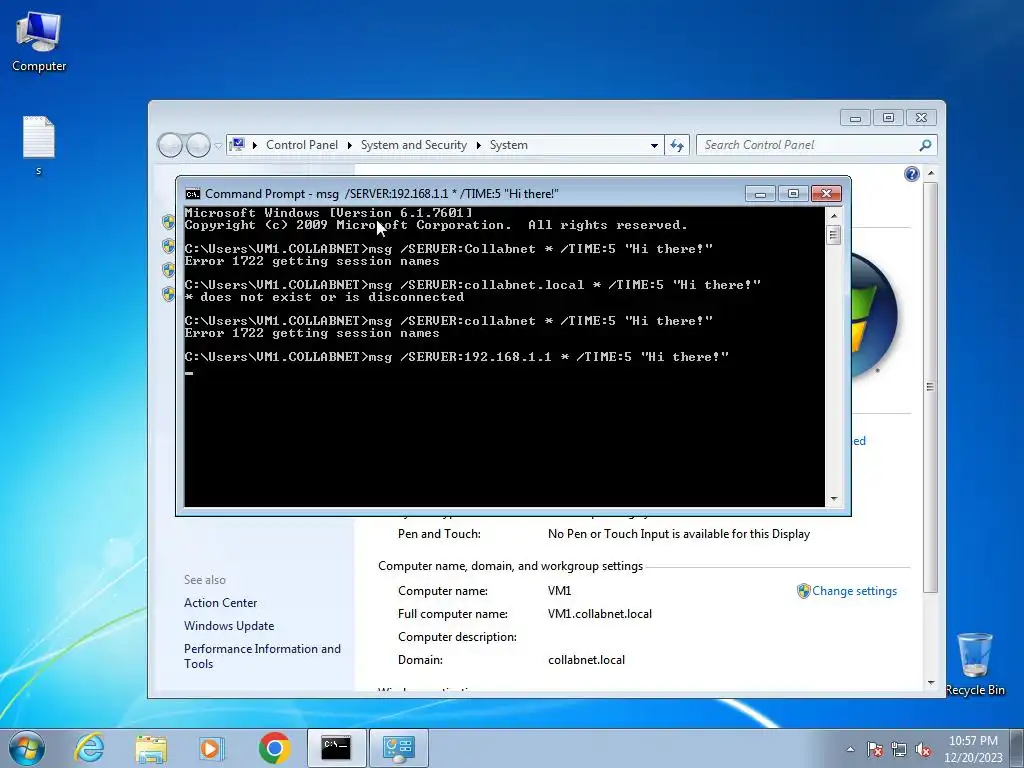Click Control Panel scrollbar down arrow

pyautogui.click(x=931, y=683)
